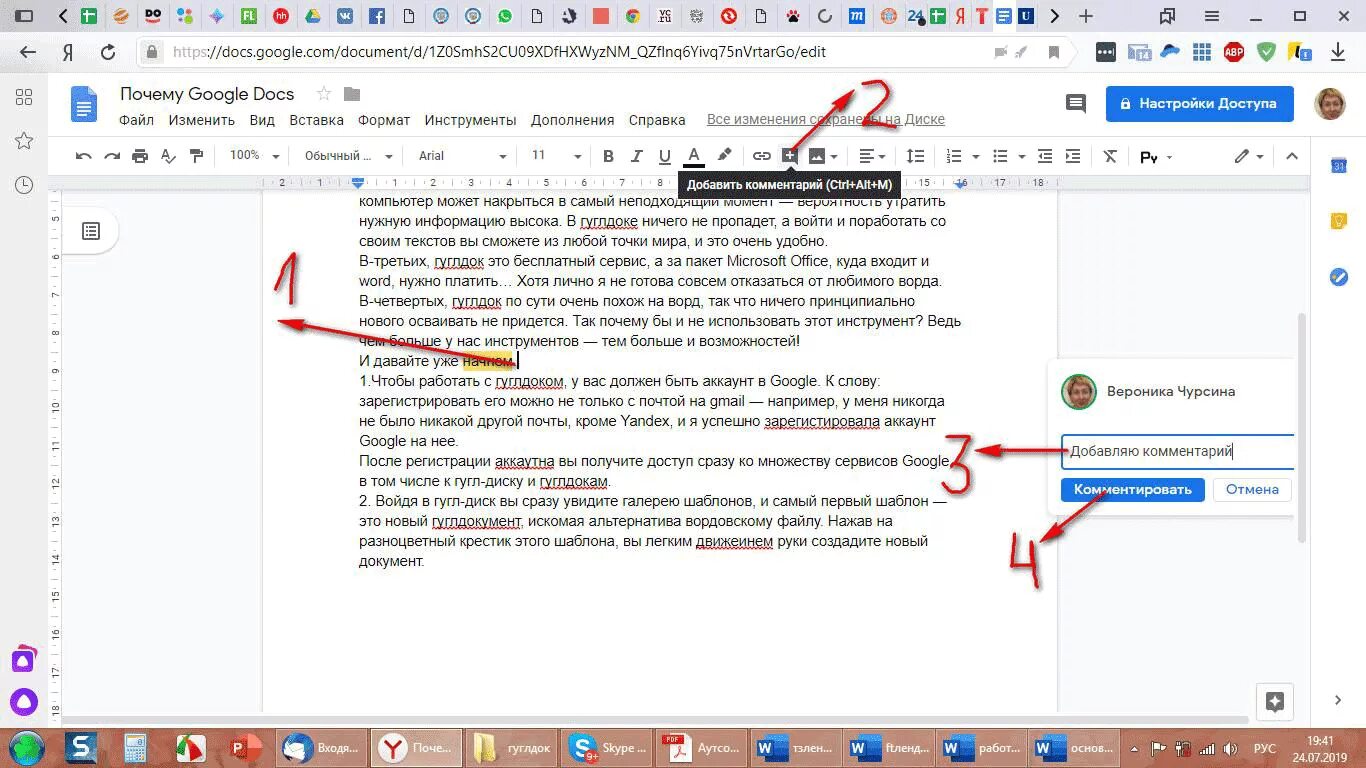Viewport: 1366px width, 768px height.
Task: Click the browser address bar URL
Action: [498, 52]
